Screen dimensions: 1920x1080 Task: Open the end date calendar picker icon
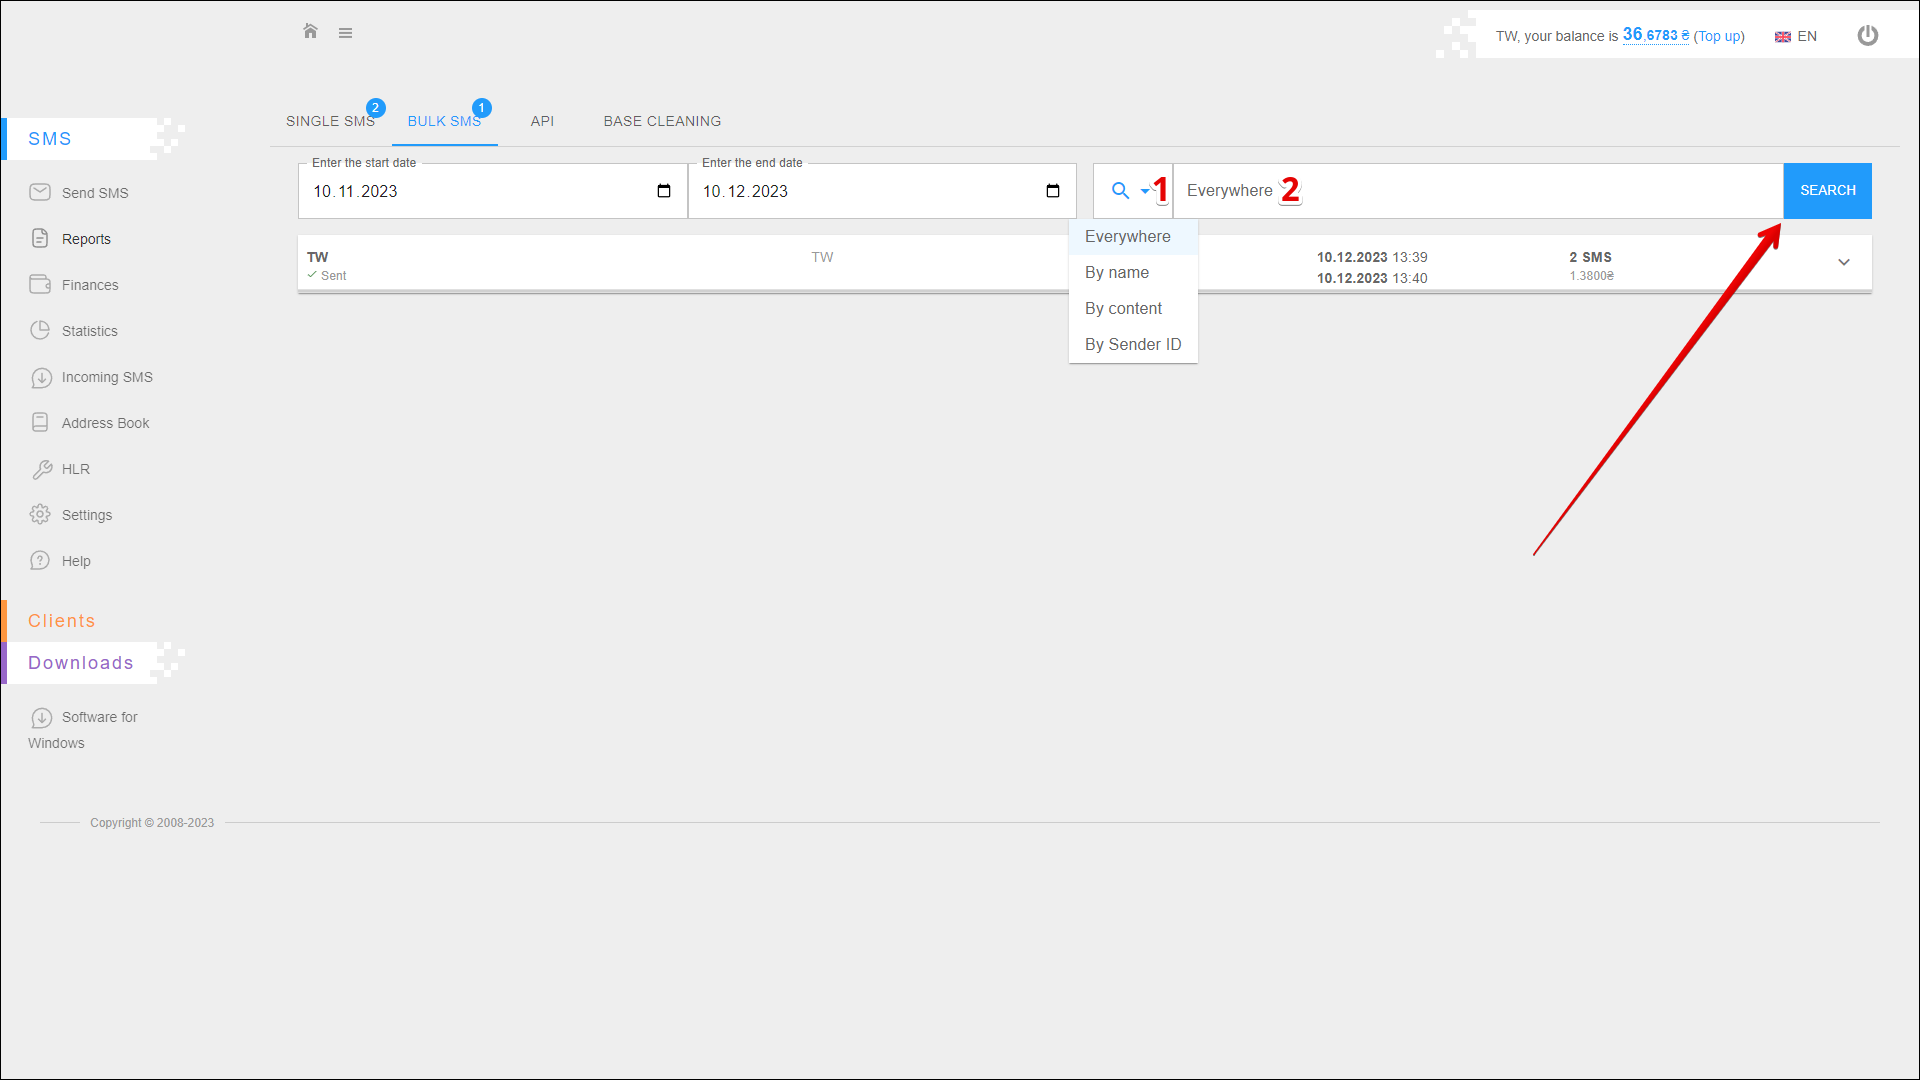point(1053,191)
